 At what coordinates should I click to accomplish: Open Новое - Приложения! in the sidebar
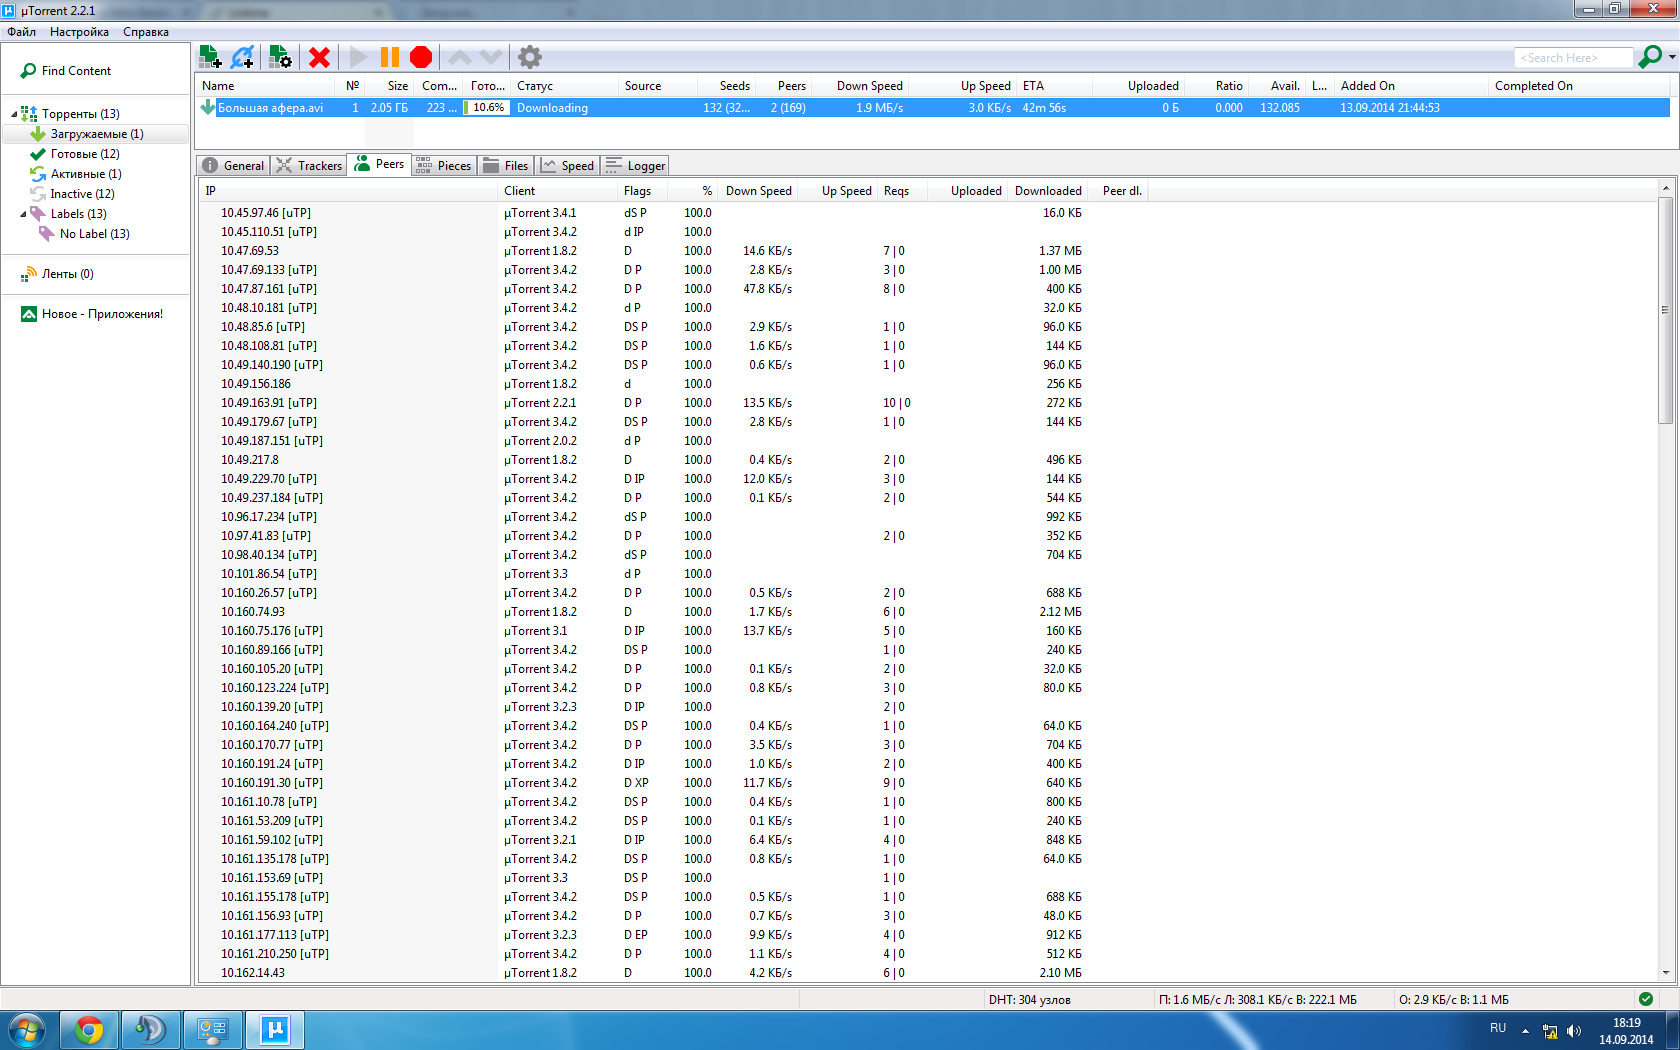click(101, 314)
